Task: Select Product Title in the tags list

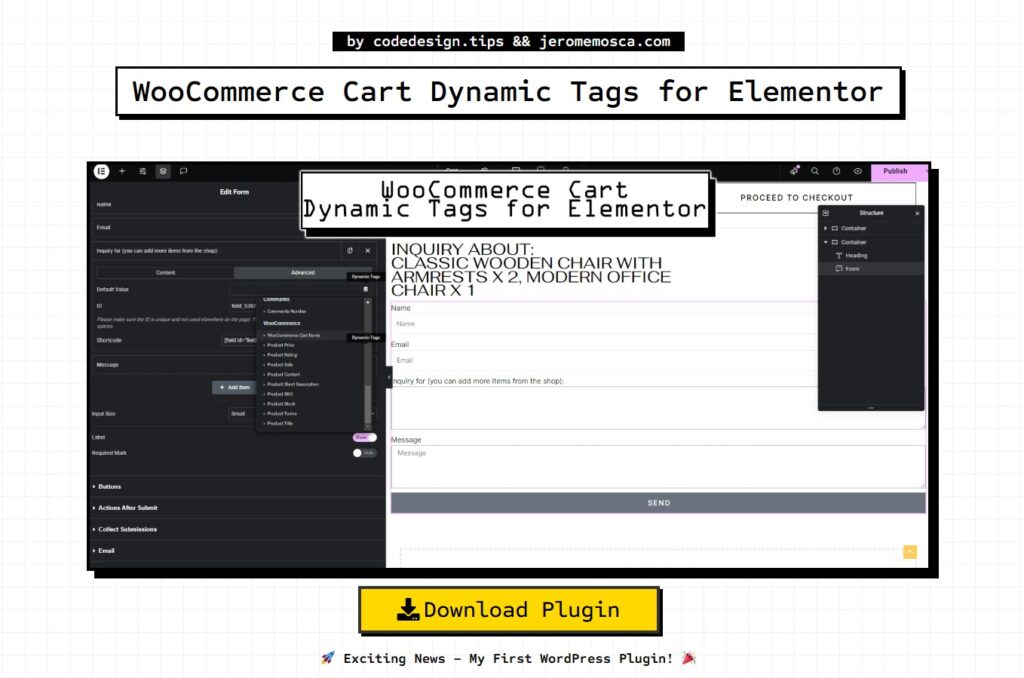Action: click(x=280, y=424)
